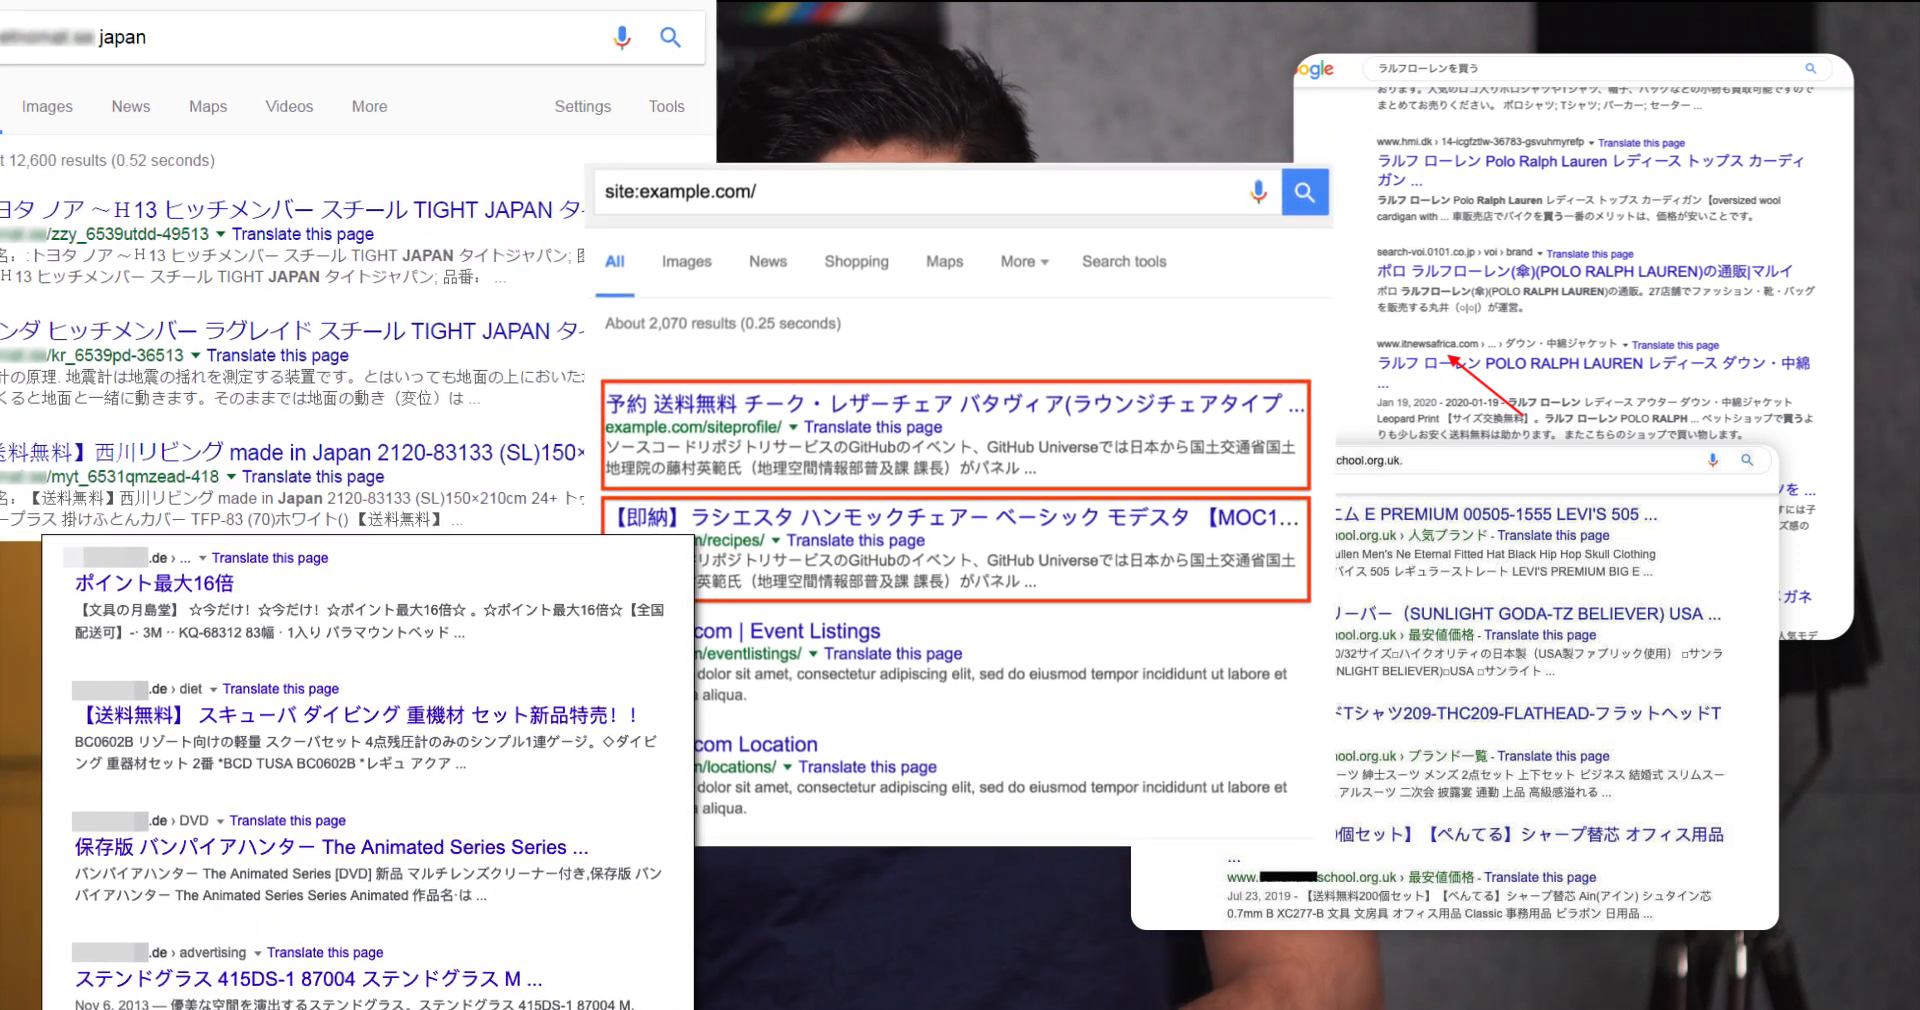
Task: Click Translate this page for zzy_6539utdd-49513 result
Action: coord(303,234)
